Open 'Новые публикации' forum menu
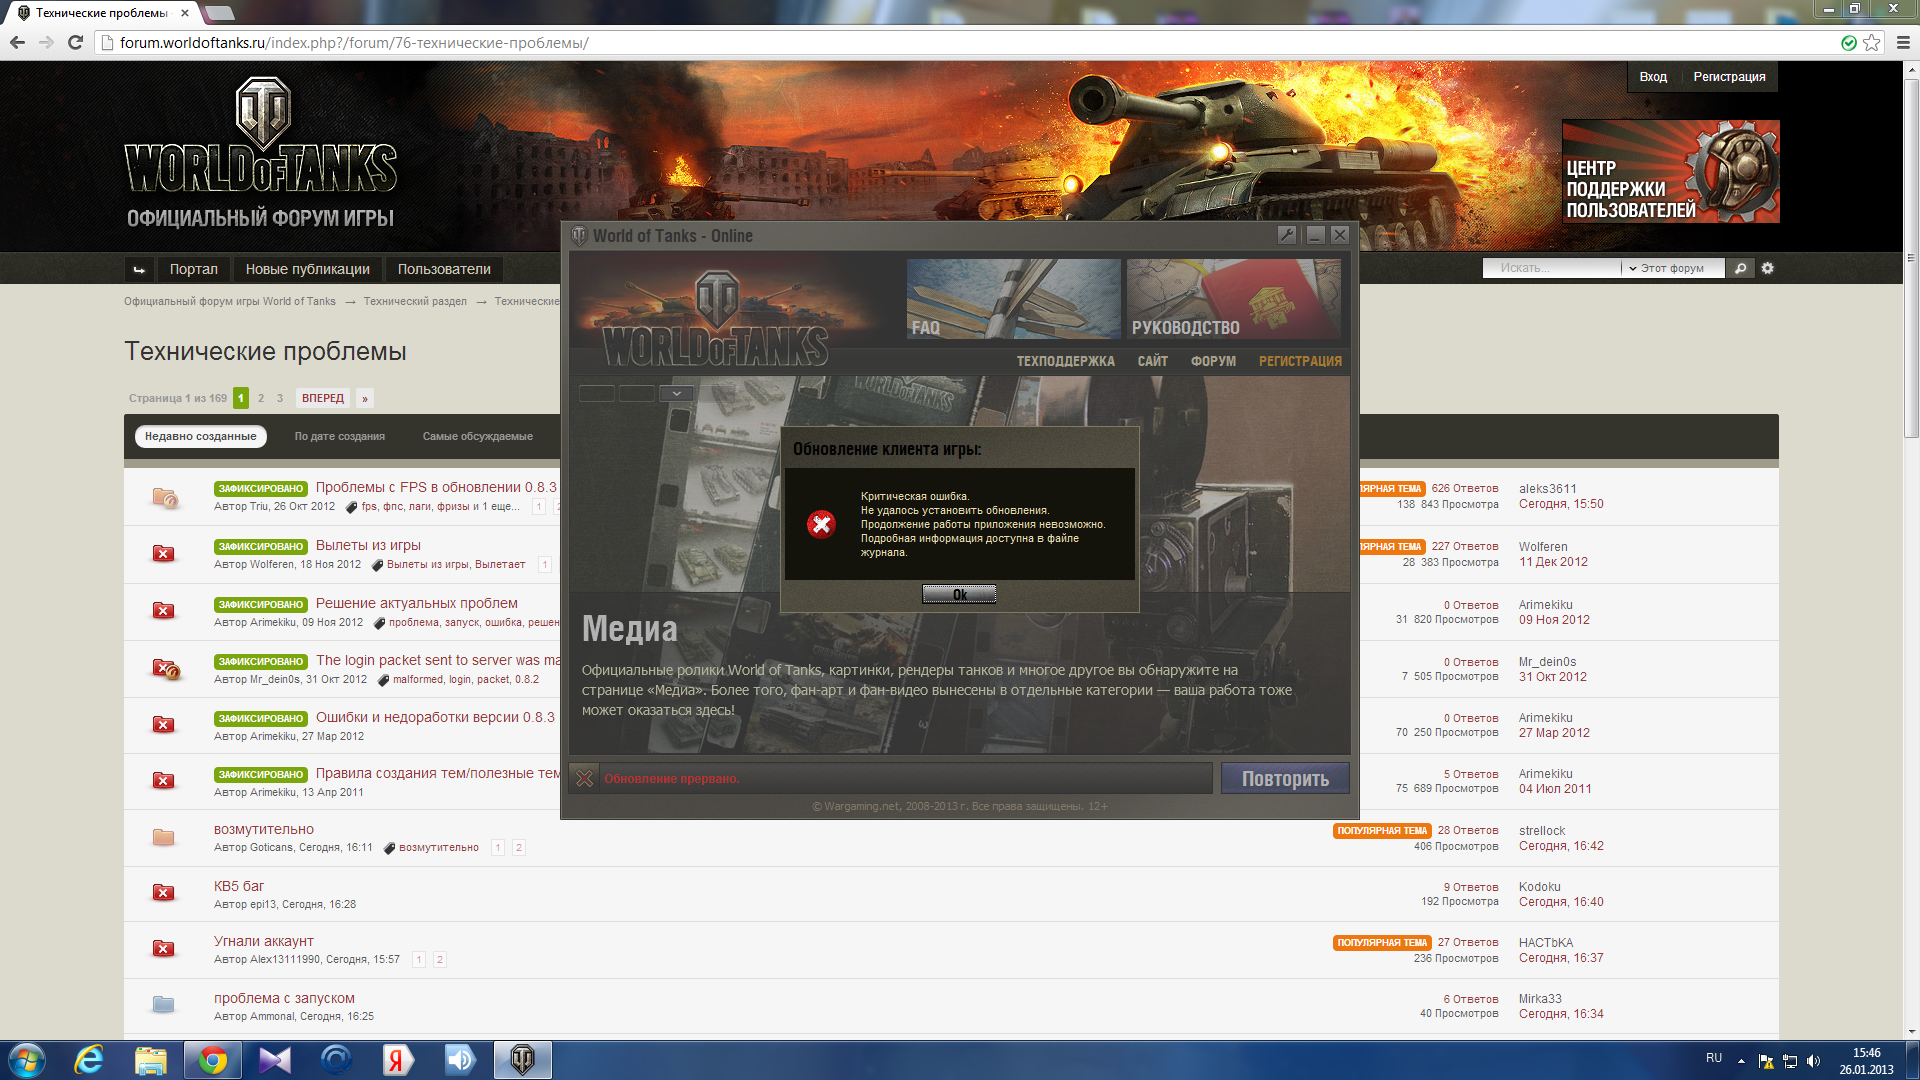 pos(307,269)
